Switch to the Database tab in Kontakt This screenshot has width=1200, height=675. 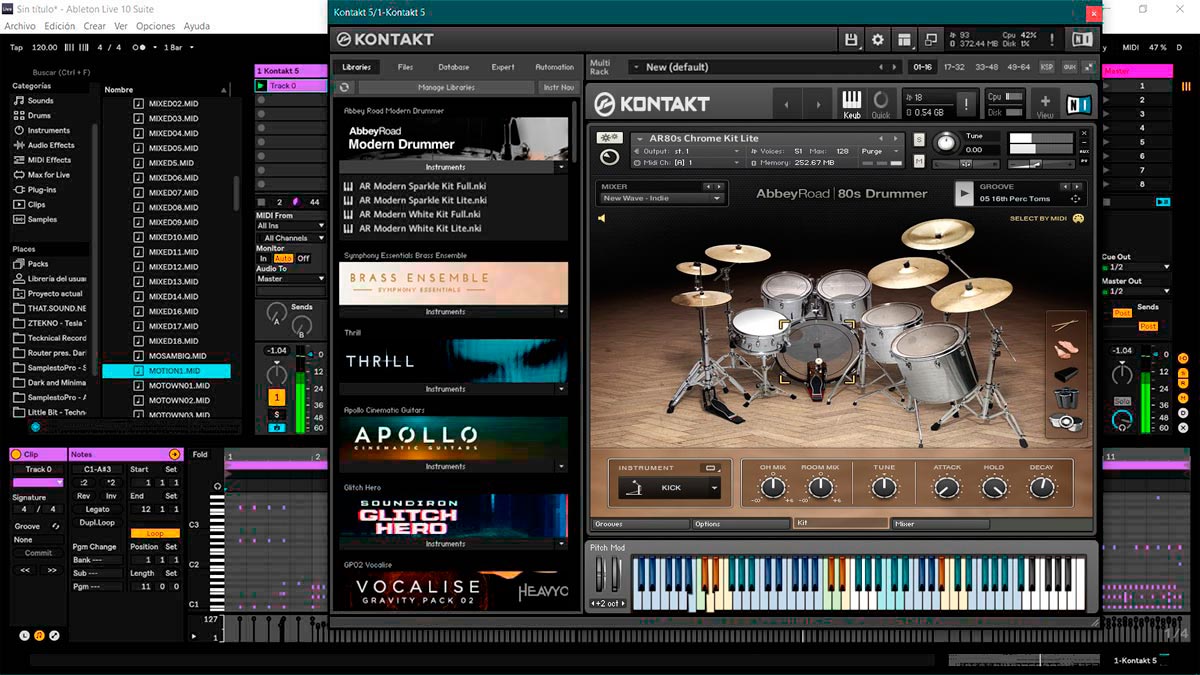pyautogui.click(x=454, y=67)
